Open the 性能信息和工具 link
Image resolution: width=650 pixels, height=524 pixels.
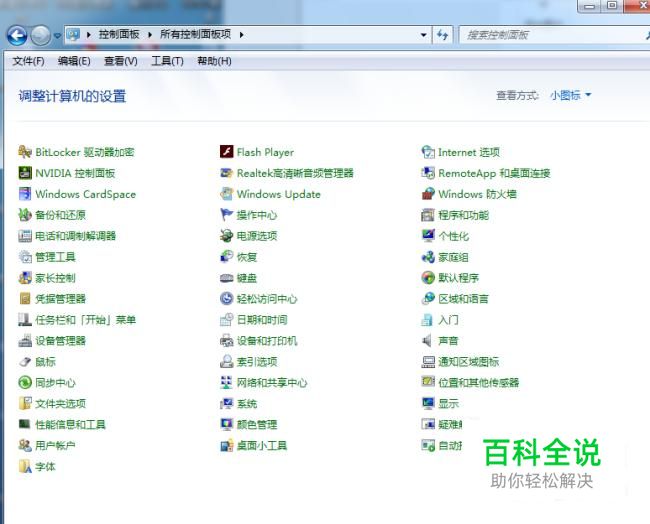coord(70,425)
